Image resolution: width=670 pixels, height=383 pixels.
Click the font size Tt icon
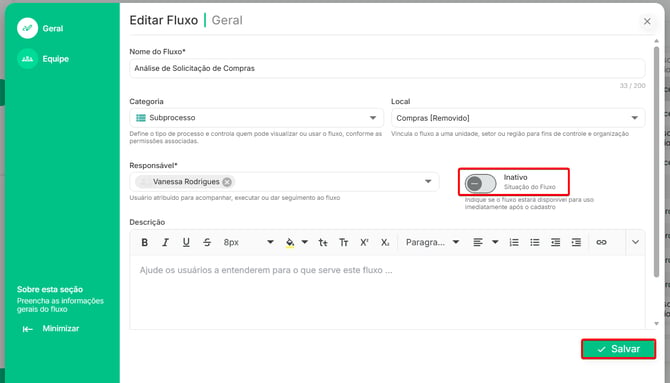point(344,242)
